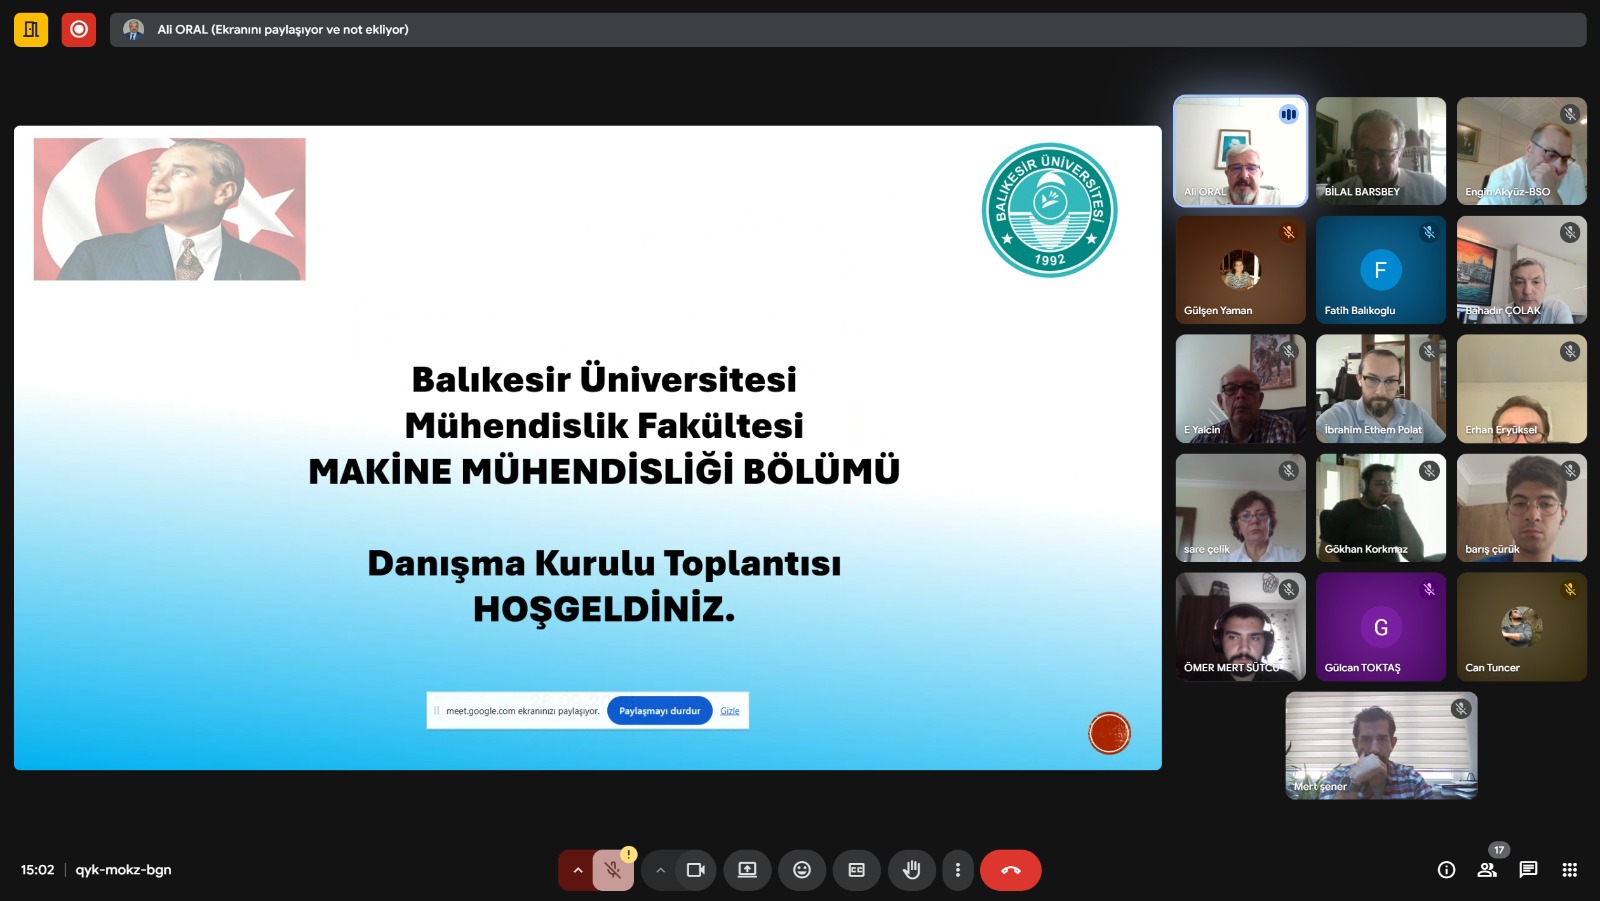Select Ali ORAL's video tile
The width and height of the screenshot is (1600, 901).
coord(1241,151)
